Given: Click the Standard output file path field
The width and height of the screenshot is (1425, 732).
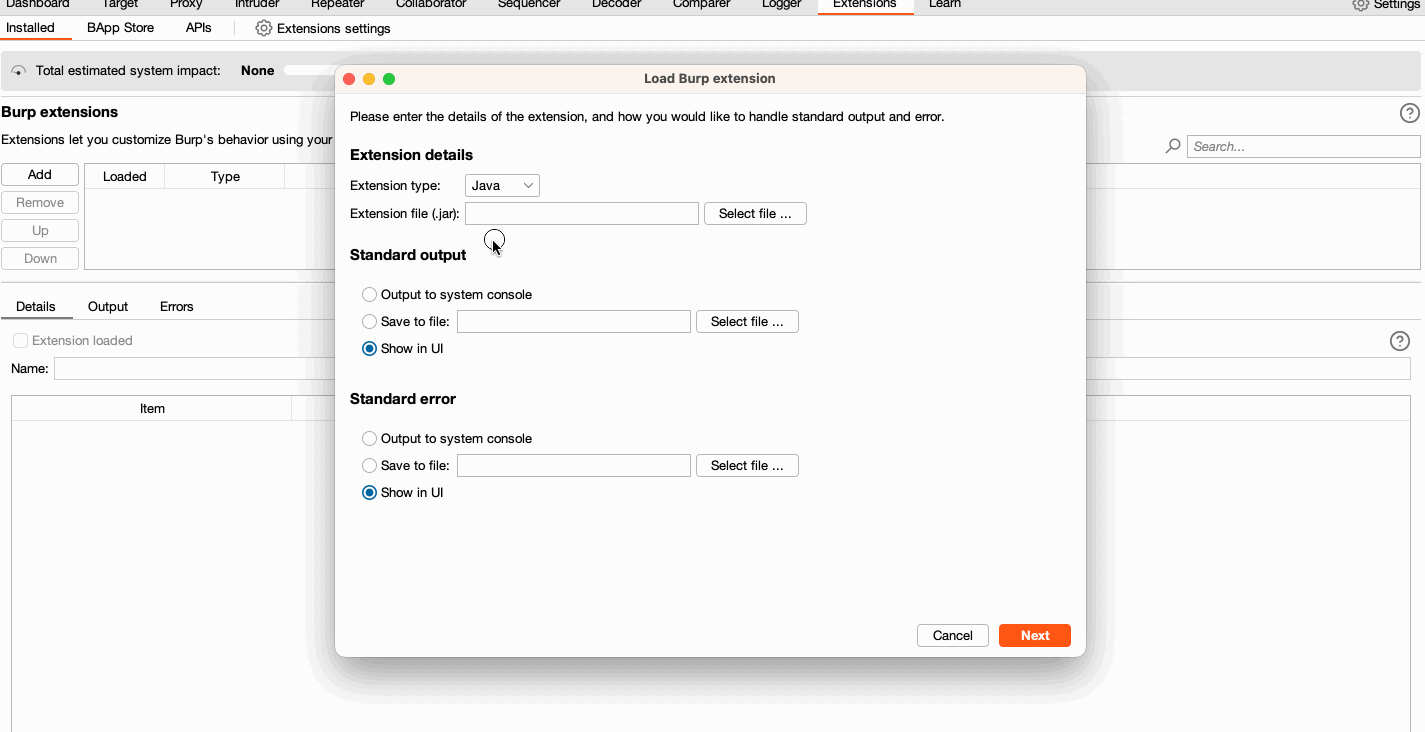Looking at the screenshot, I should coord(574,322).
